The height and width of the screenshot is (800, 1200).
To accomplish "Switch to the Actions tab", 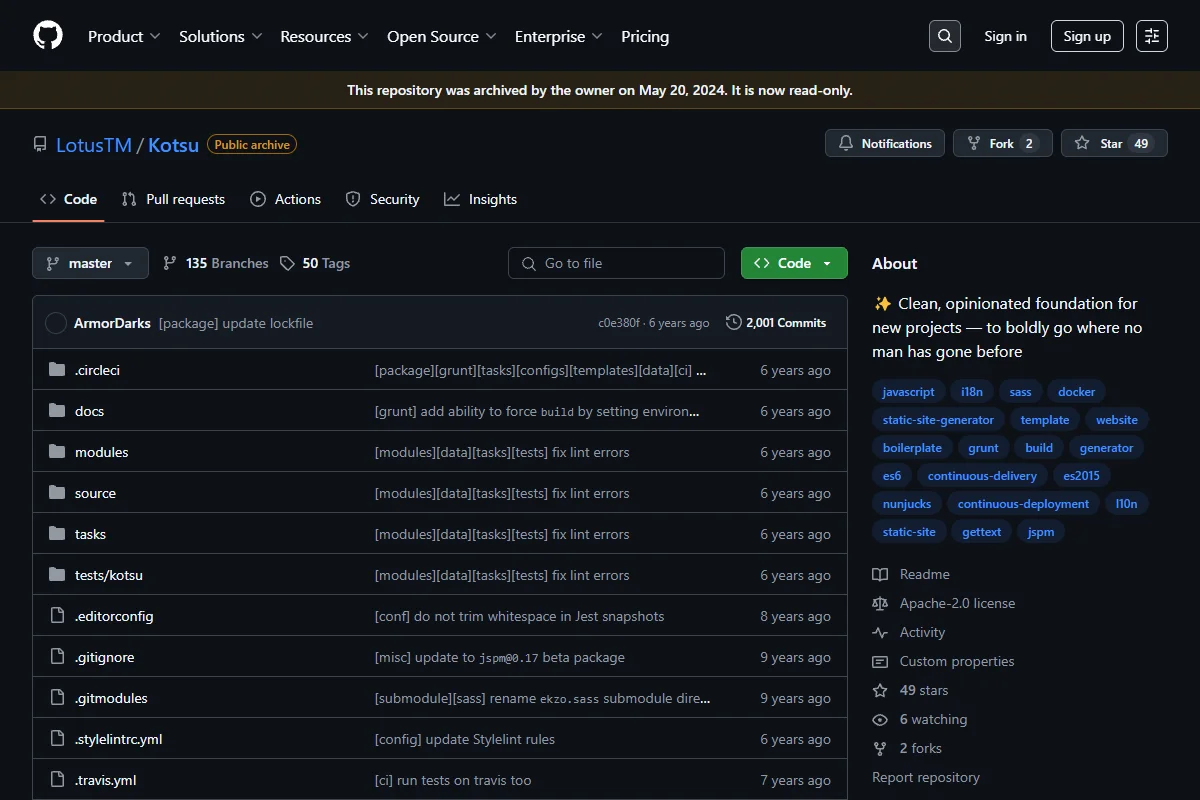I will (286, 199).
